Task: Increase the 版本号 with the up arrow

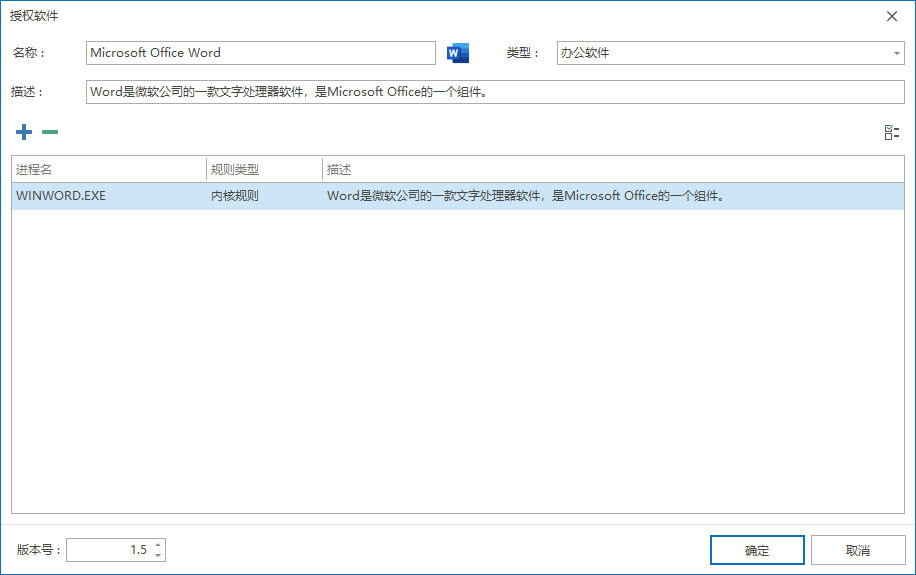Action: click(x=158, y=545)
